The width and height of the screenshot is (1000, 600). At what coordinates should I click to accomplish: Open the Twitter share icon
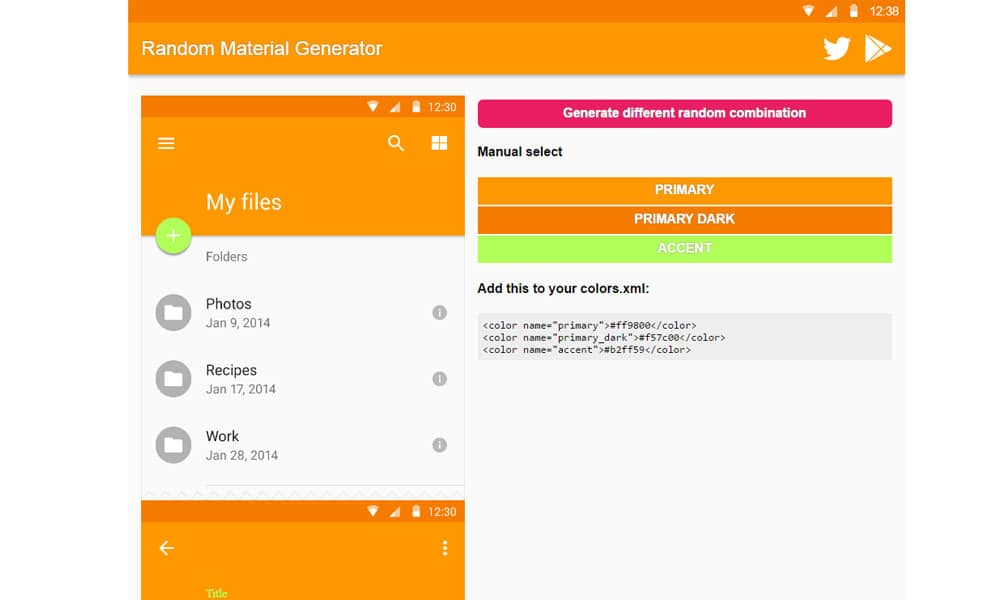(x=836, y=47)
